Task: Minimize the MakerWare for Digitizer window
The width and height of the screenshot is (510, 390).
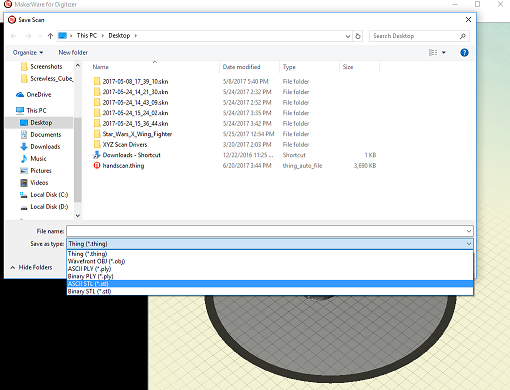Action: click(x=455, y=4)
